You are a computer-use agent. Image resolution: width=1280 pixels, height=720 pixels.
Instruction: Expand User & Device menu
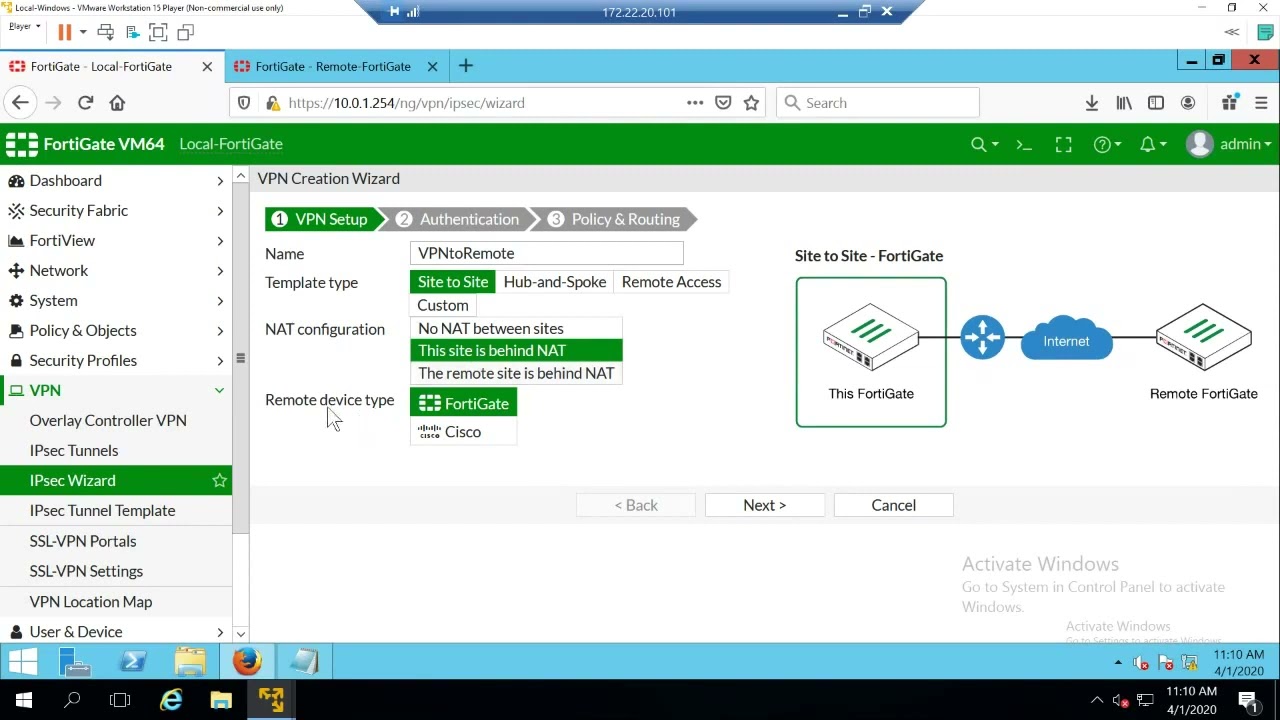pos(116,632)
